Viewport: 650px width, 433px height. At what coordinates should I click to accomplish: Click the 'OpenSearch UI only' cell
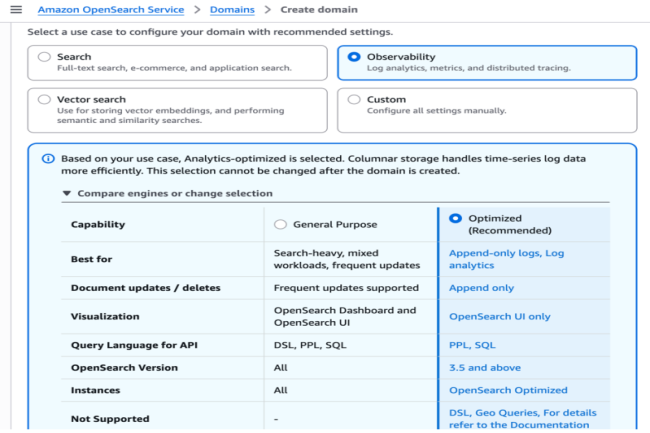pos(500,317)
